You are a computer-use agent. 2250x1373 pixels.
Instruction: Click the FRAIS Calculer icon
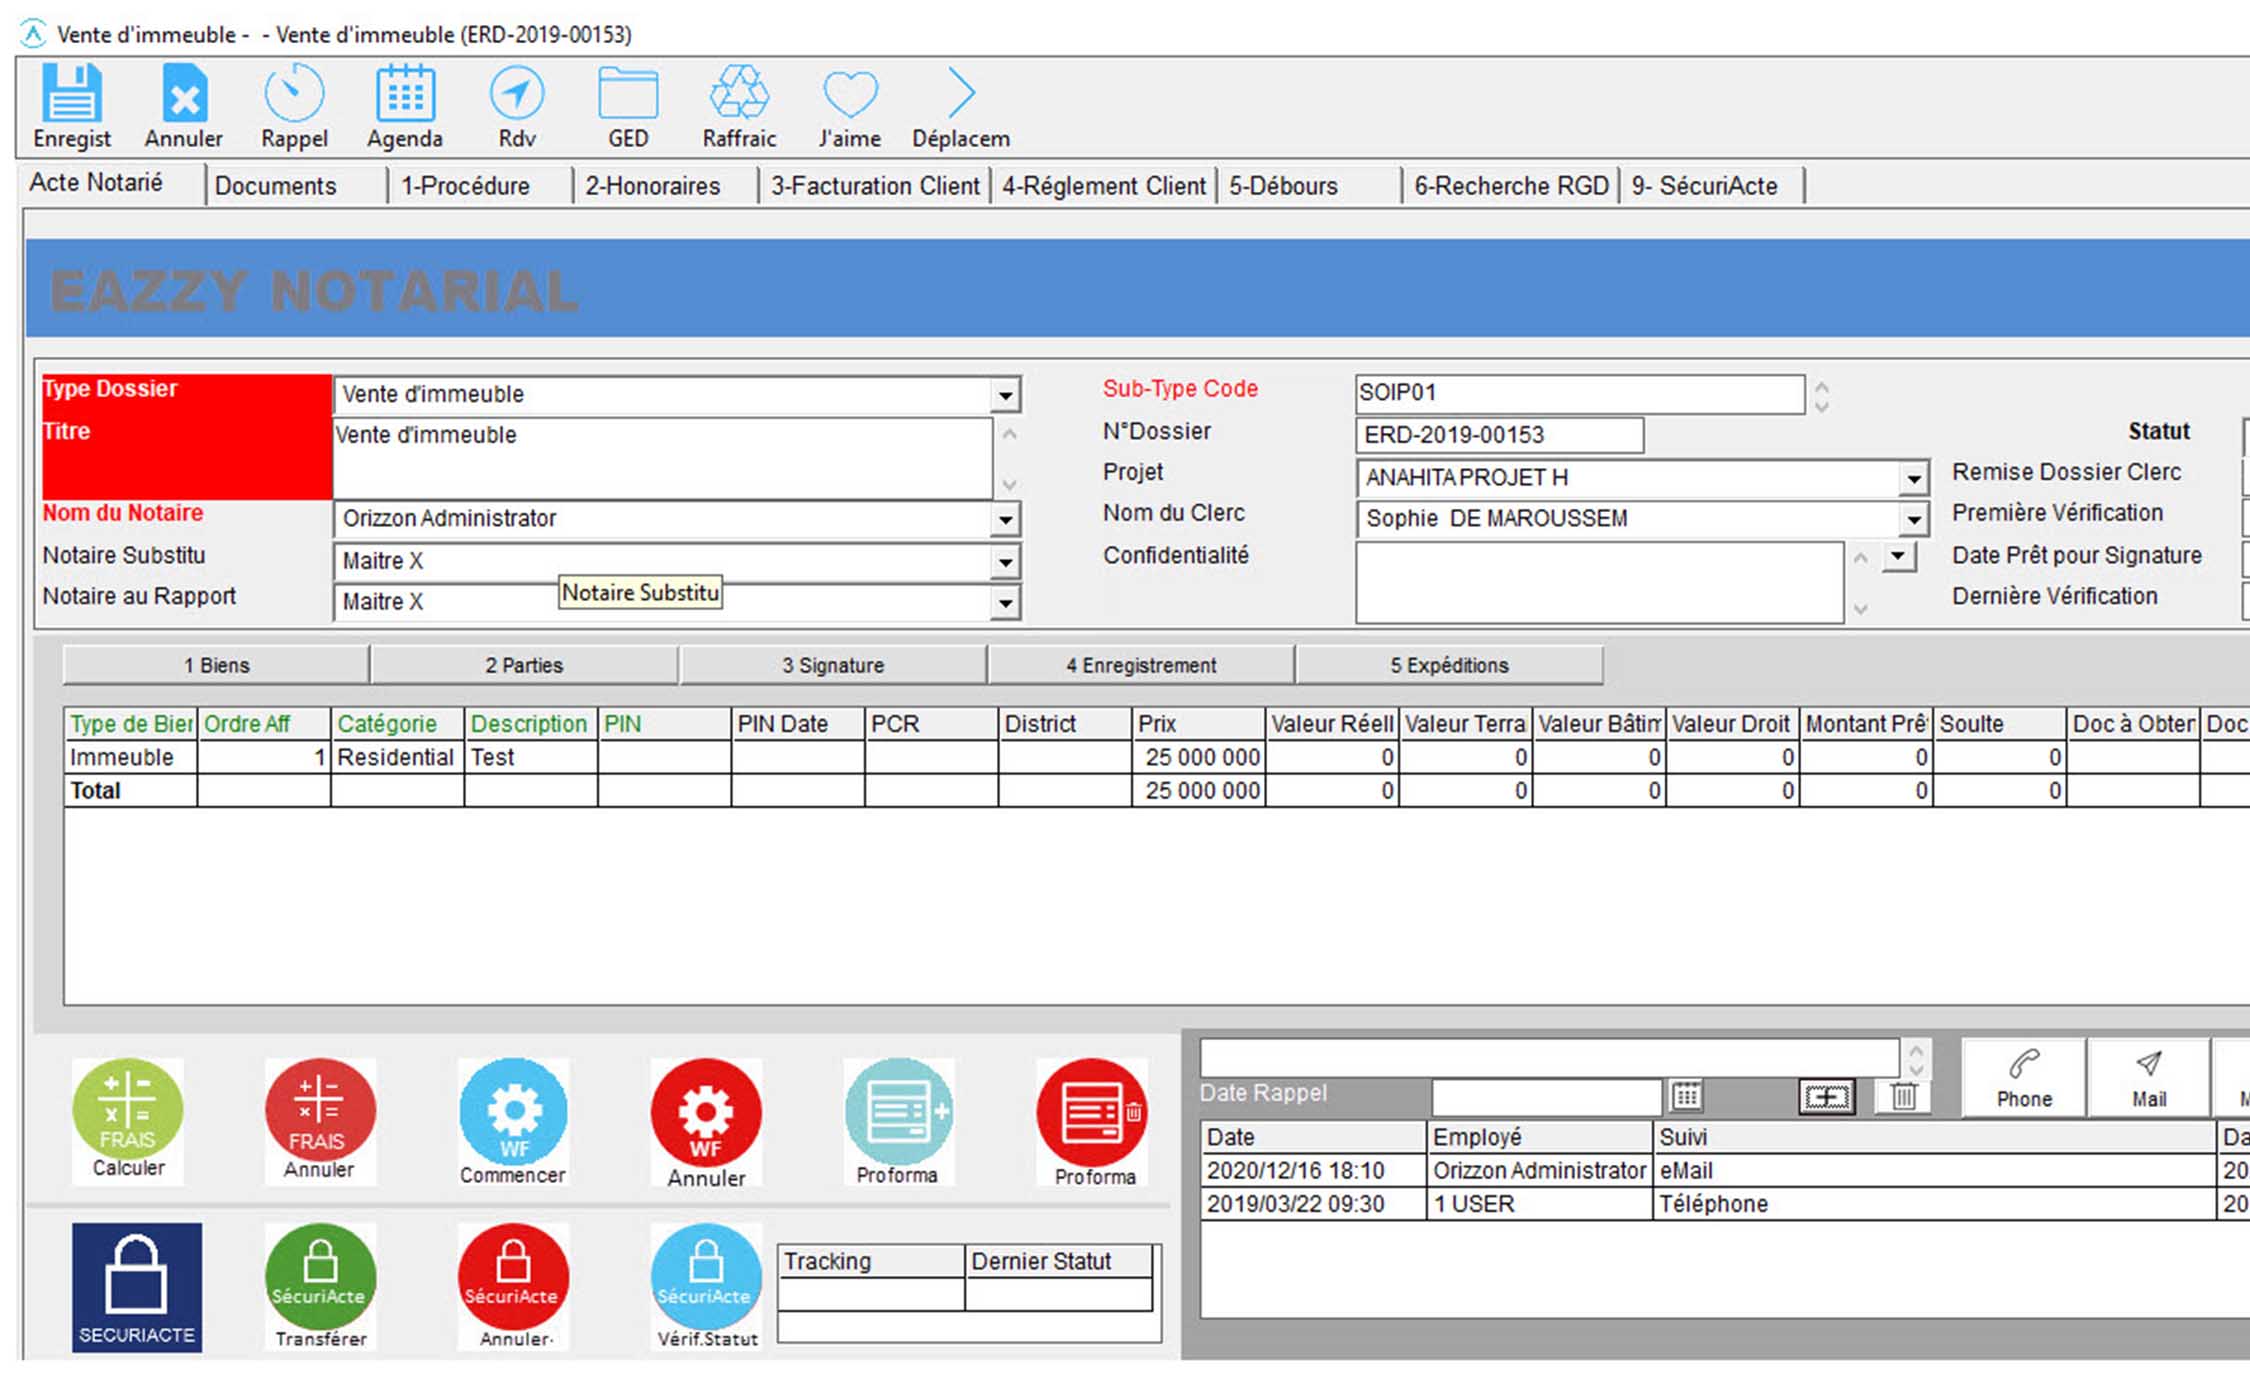pos(128,1120)
